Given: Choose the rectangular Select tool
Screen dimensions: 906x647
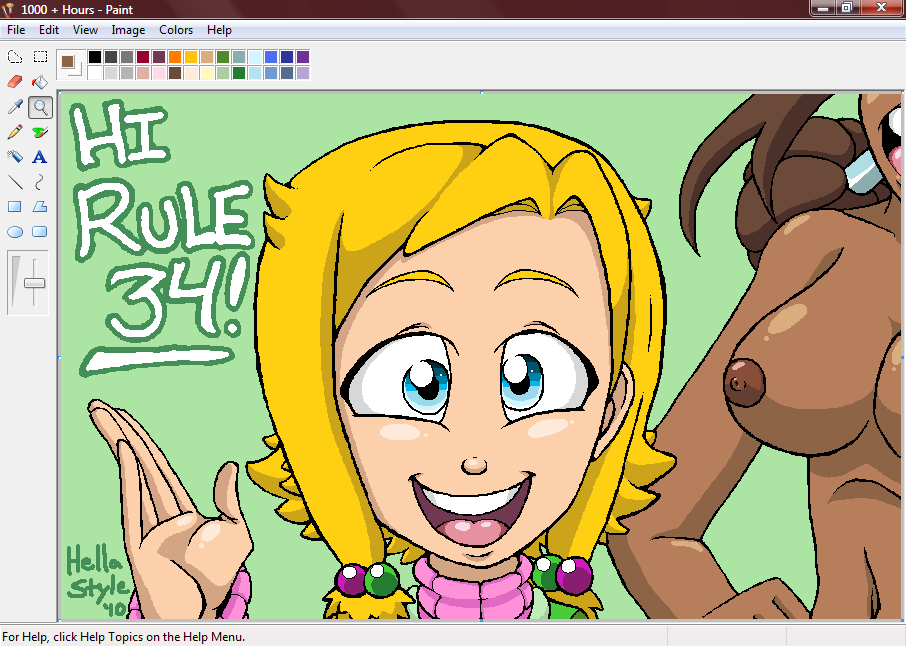Looking at the screenshot, I should [40, 57].
